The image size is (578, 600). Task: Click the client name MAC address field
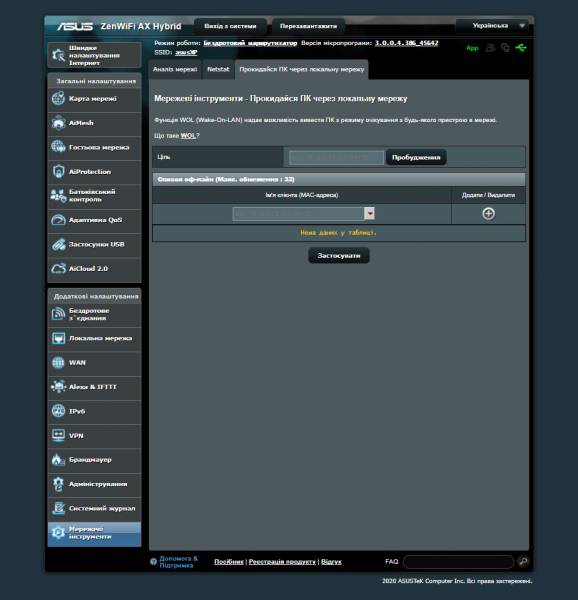coord(298,214)
